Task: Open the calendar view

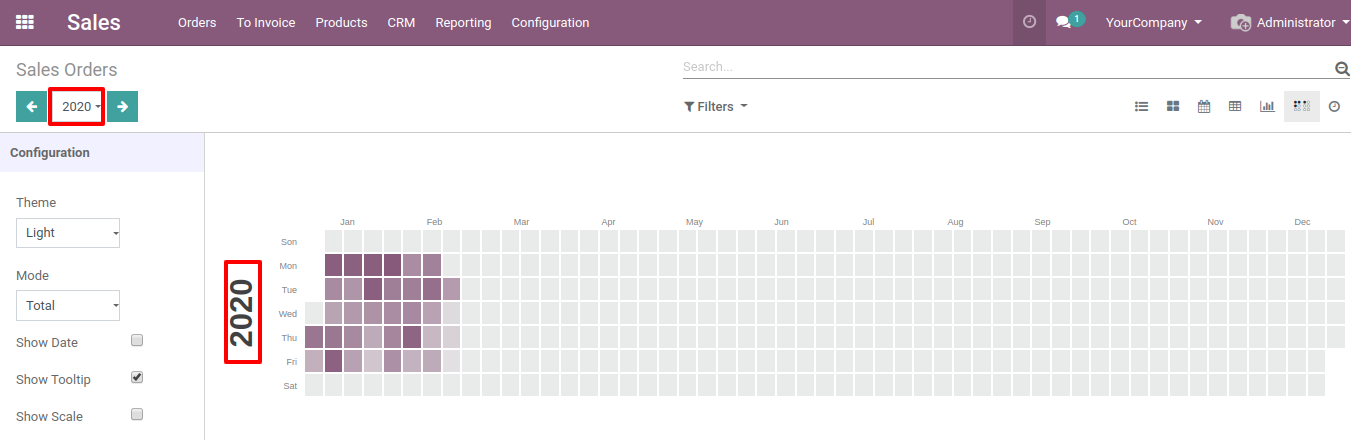Action: 1204,106
